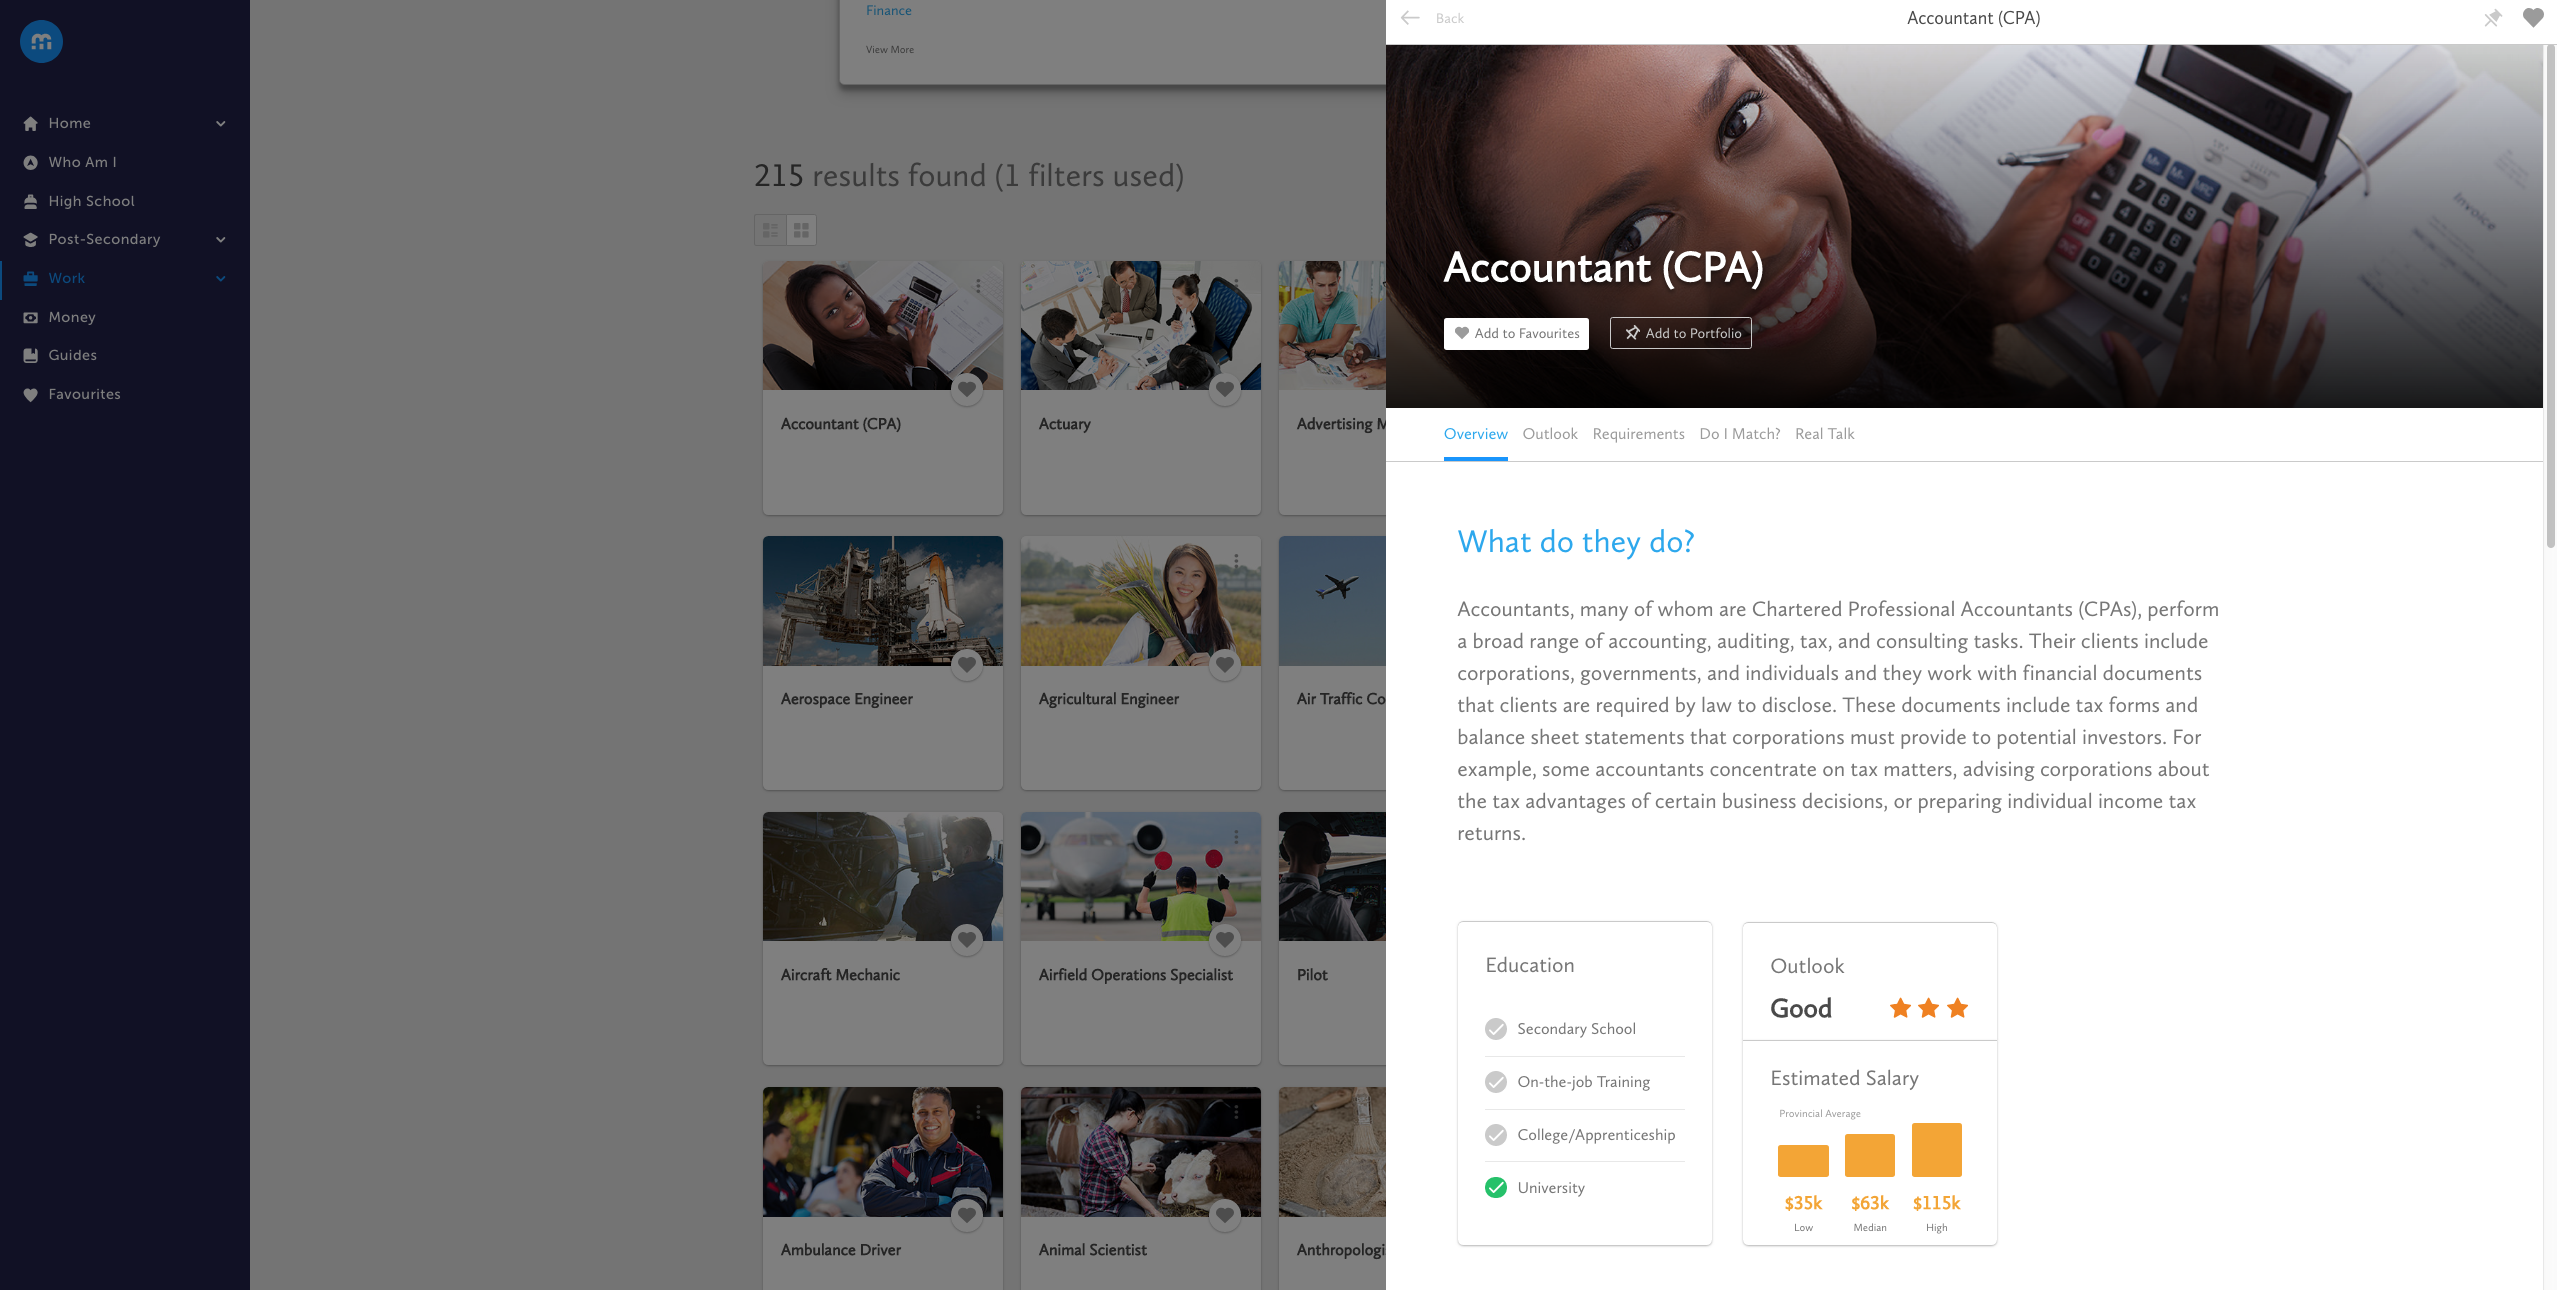The image size is (2557, 1290).
Task: Click the back arrow icon
Action: click(1410, 18)
